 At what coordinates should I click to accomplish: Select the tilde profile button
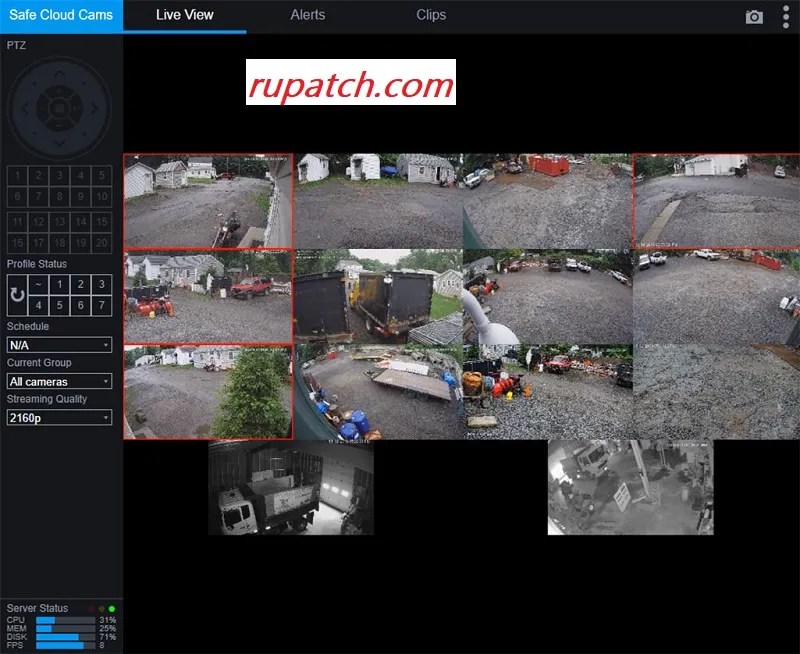(x=37, y=284)
